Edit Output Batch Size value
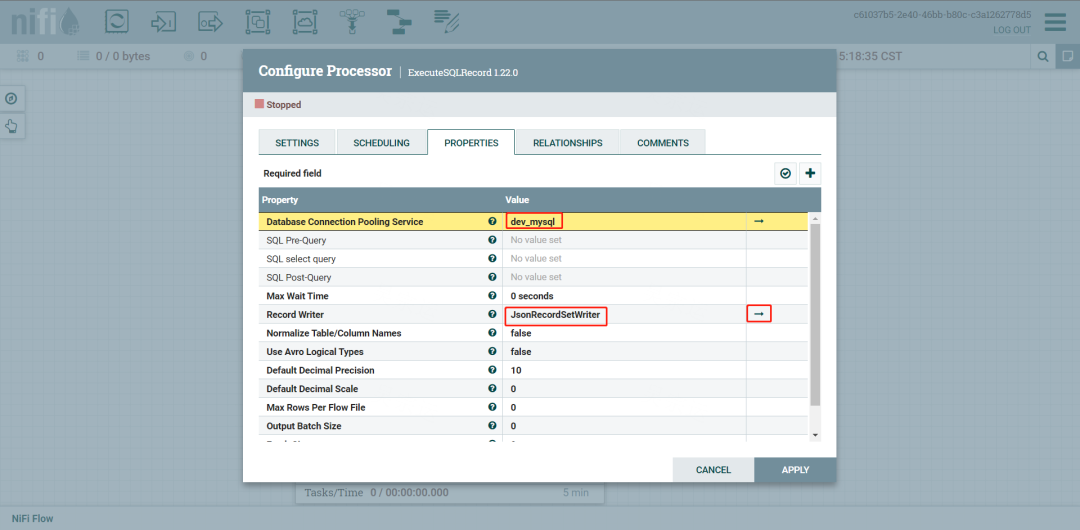 (x=625, y=426)
